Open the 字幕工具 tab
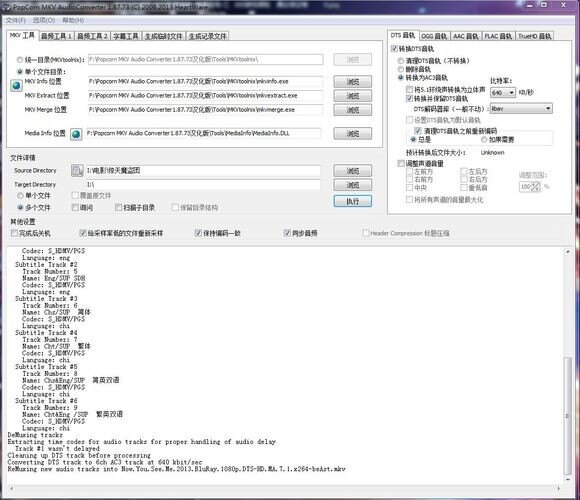The height and width of the screenshot is (500, 580). coord(126,36)
